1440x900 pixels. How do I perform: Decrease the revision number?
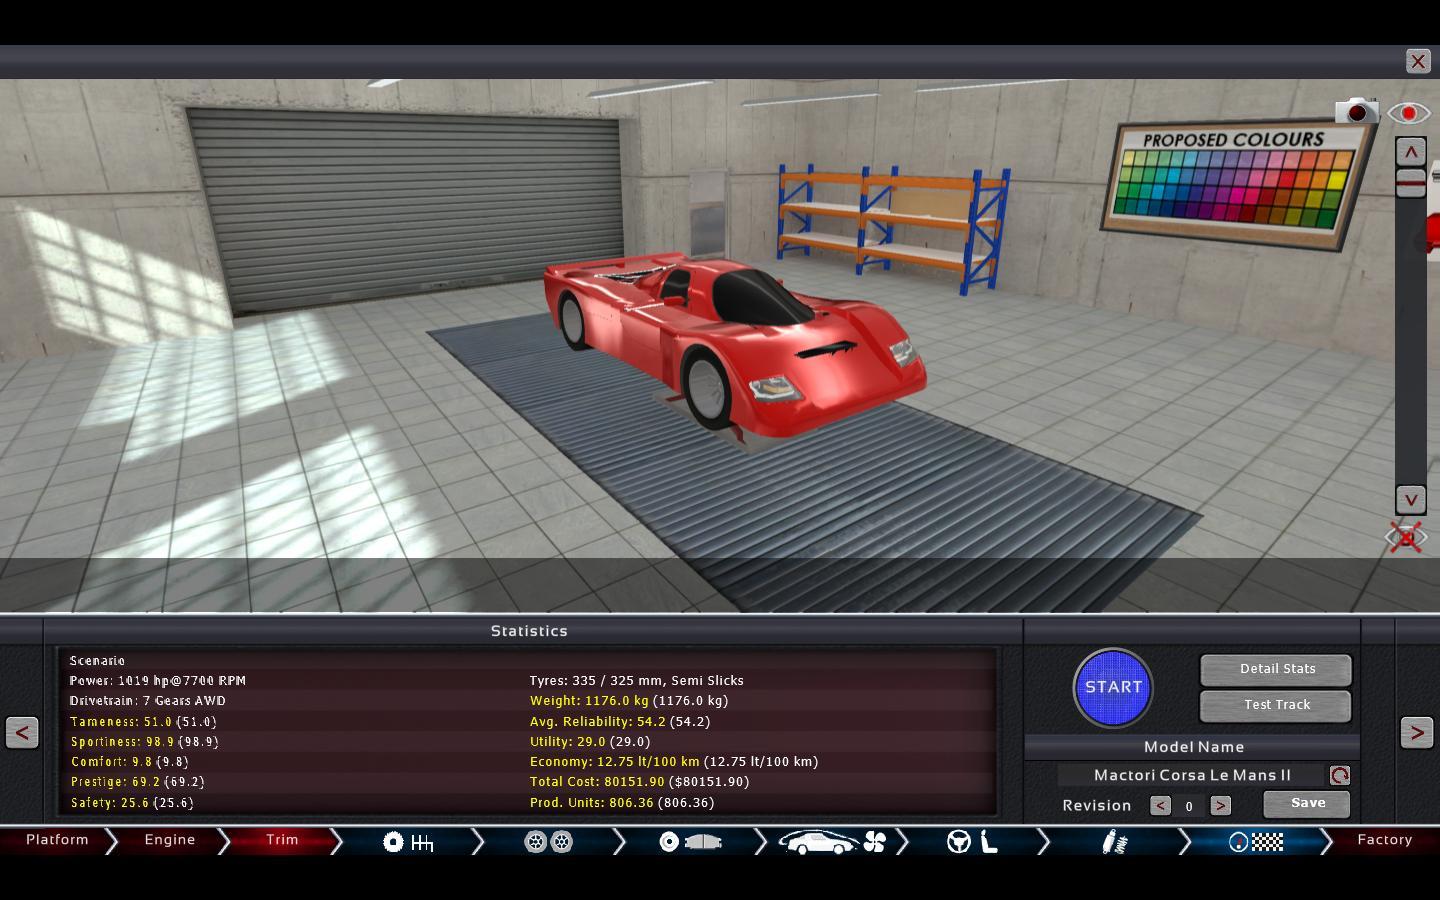point(1160,805)
